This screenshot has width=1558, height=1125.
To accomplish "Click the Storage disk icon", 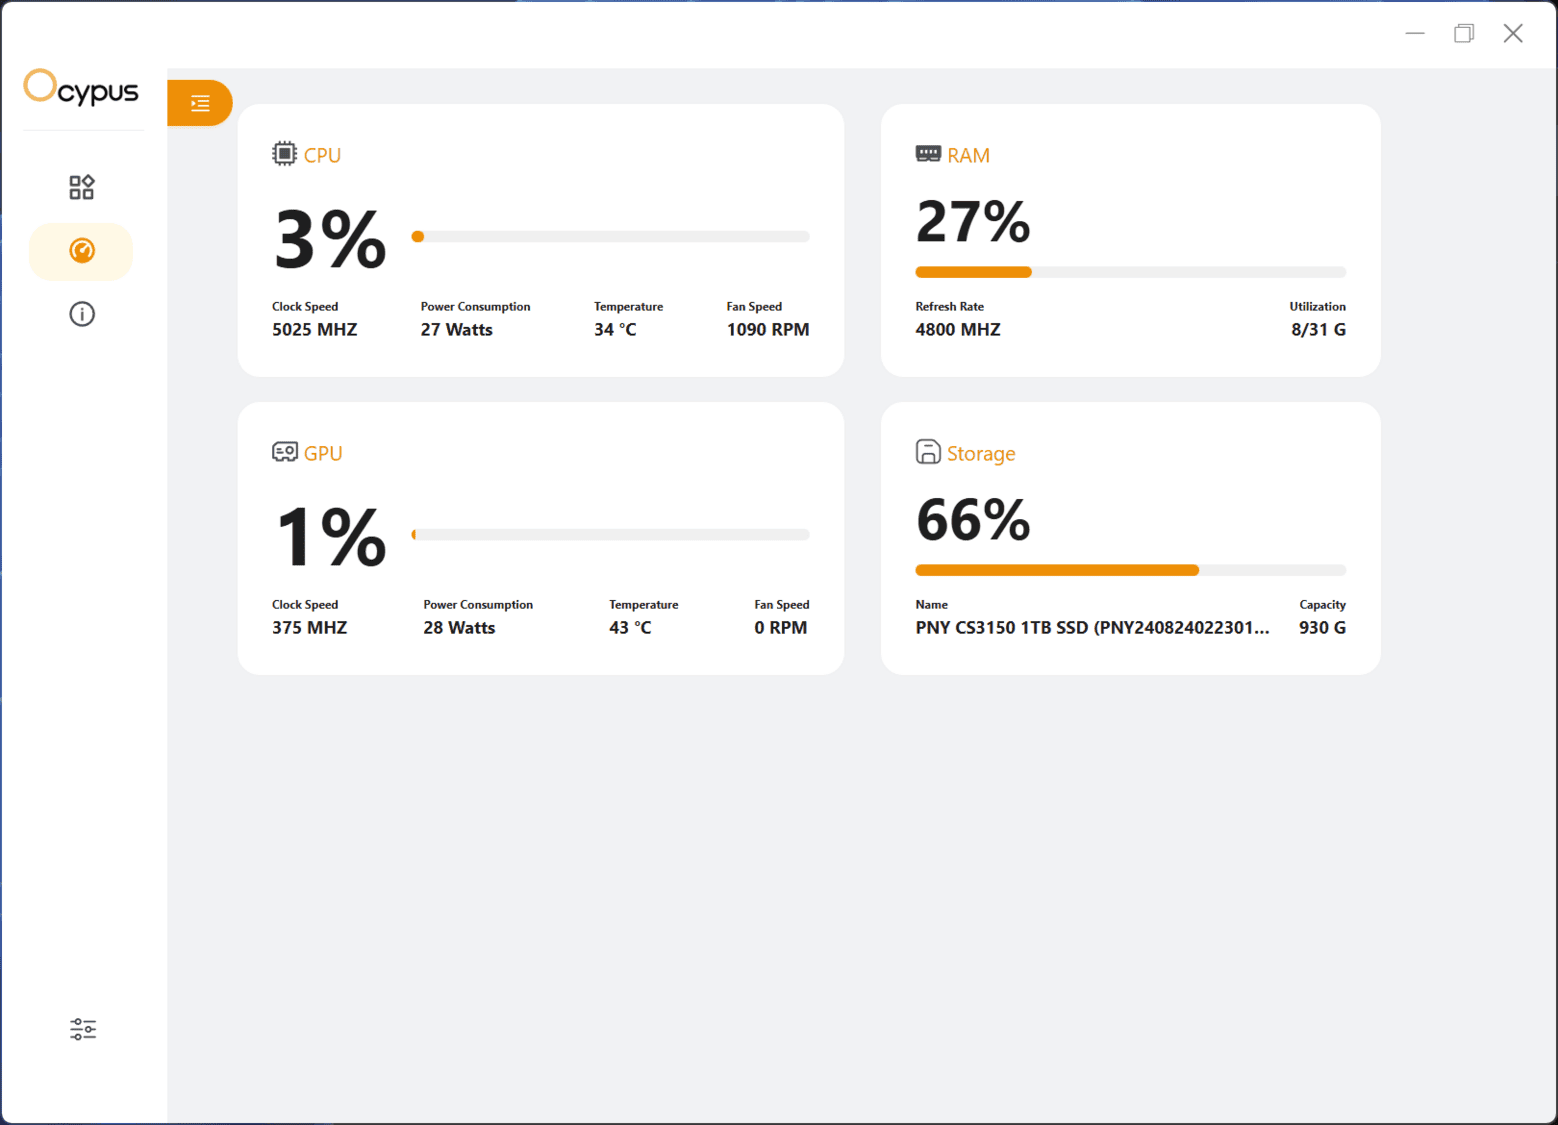I will point(928,452).
